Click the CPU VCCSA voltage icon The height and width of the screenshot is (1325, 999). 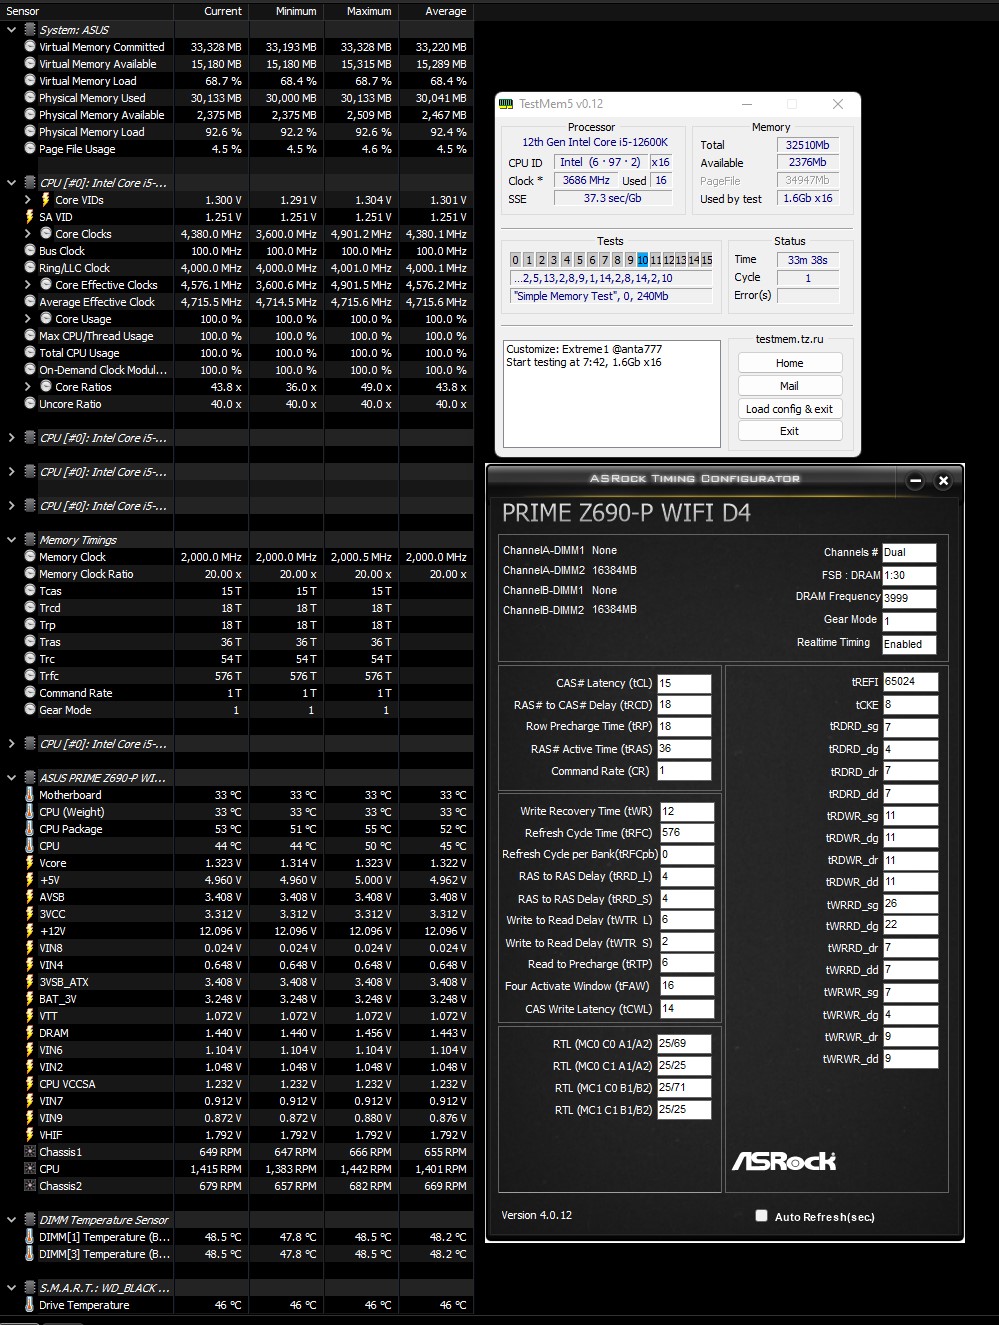click(x=30, y=1084)
